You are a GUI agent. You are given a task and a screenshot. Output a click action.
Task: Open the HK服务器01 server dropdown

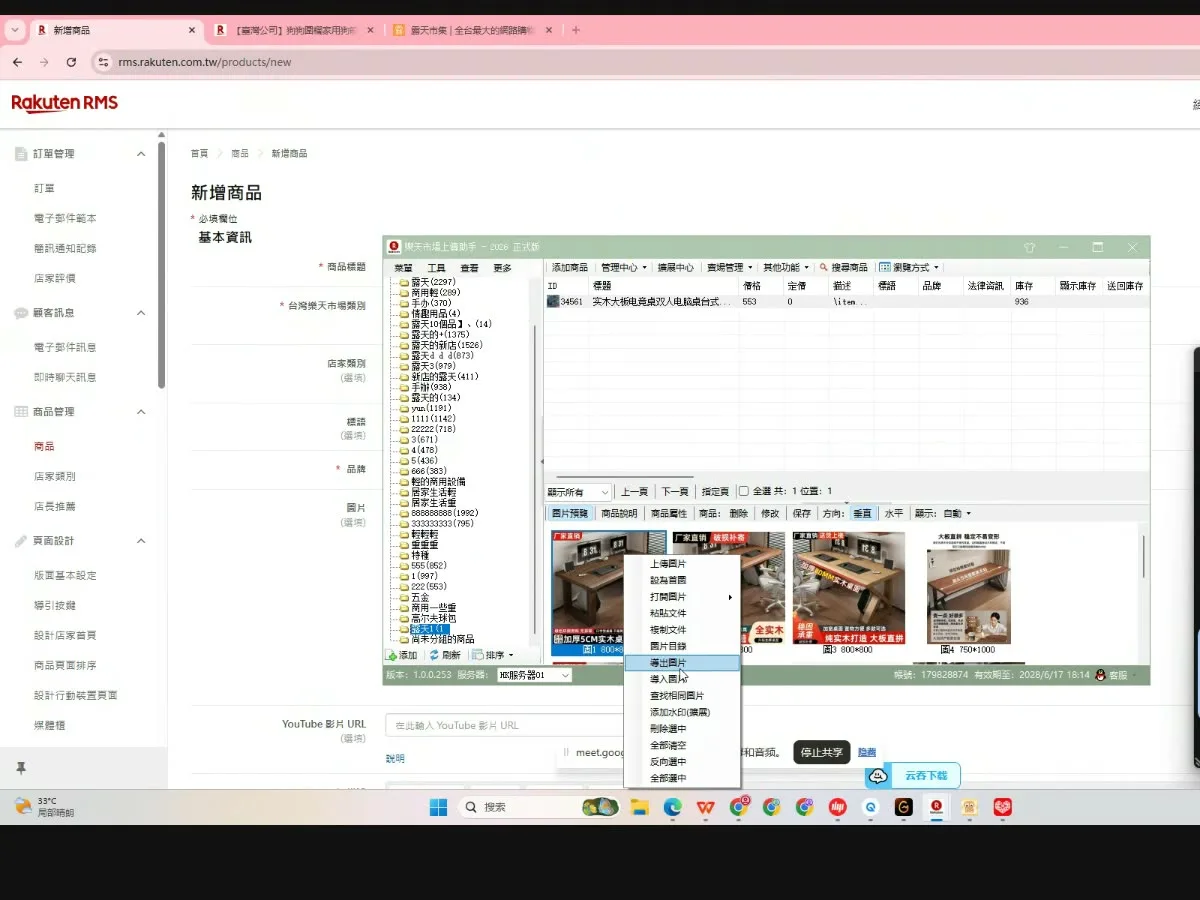pos(535,675)
